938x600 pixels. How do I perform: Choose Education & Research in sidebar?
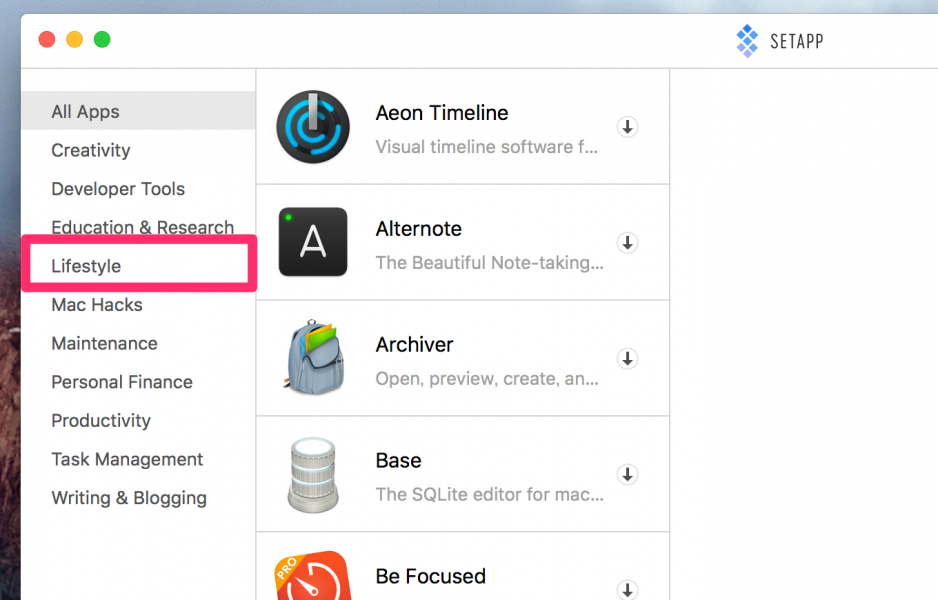point(142,227)
